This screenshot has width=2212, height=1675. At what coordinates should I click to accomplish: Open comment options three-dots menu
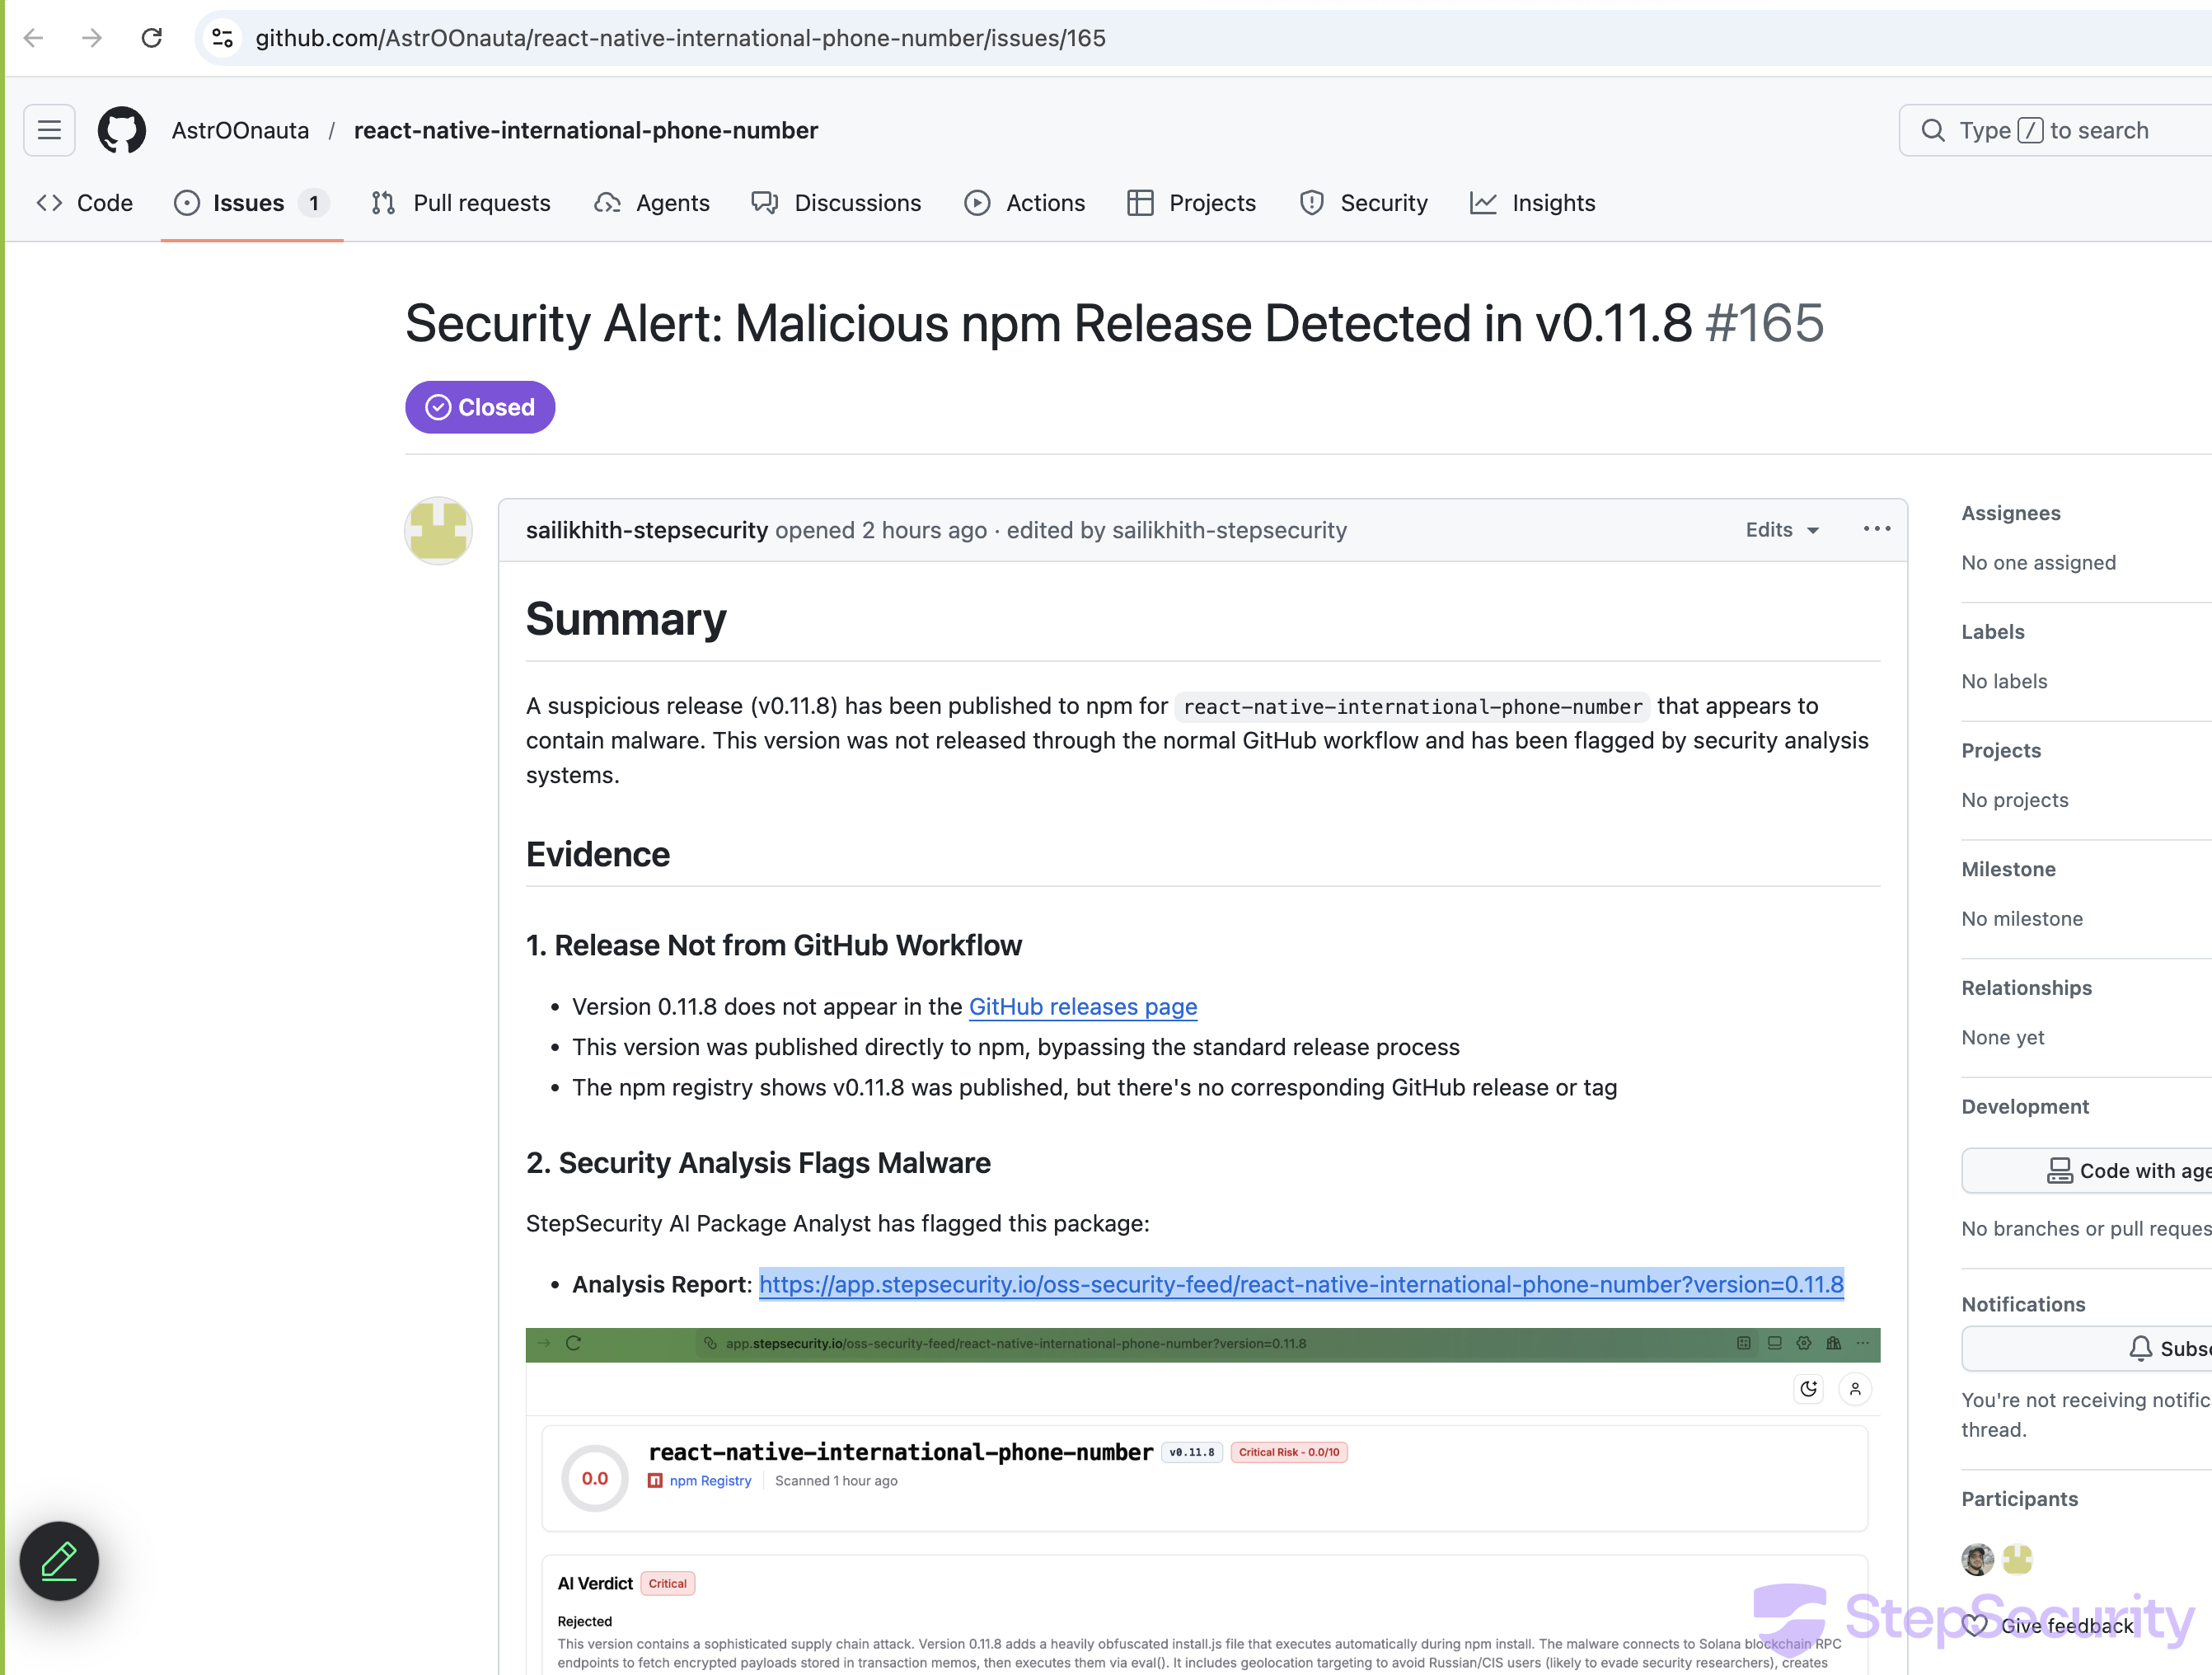point(1876,529)
